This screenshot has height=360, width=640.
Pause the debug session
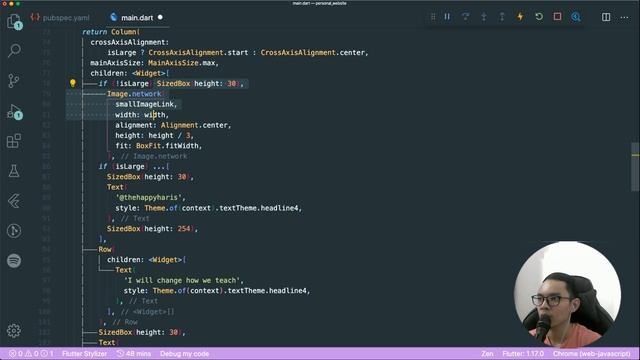447,17
